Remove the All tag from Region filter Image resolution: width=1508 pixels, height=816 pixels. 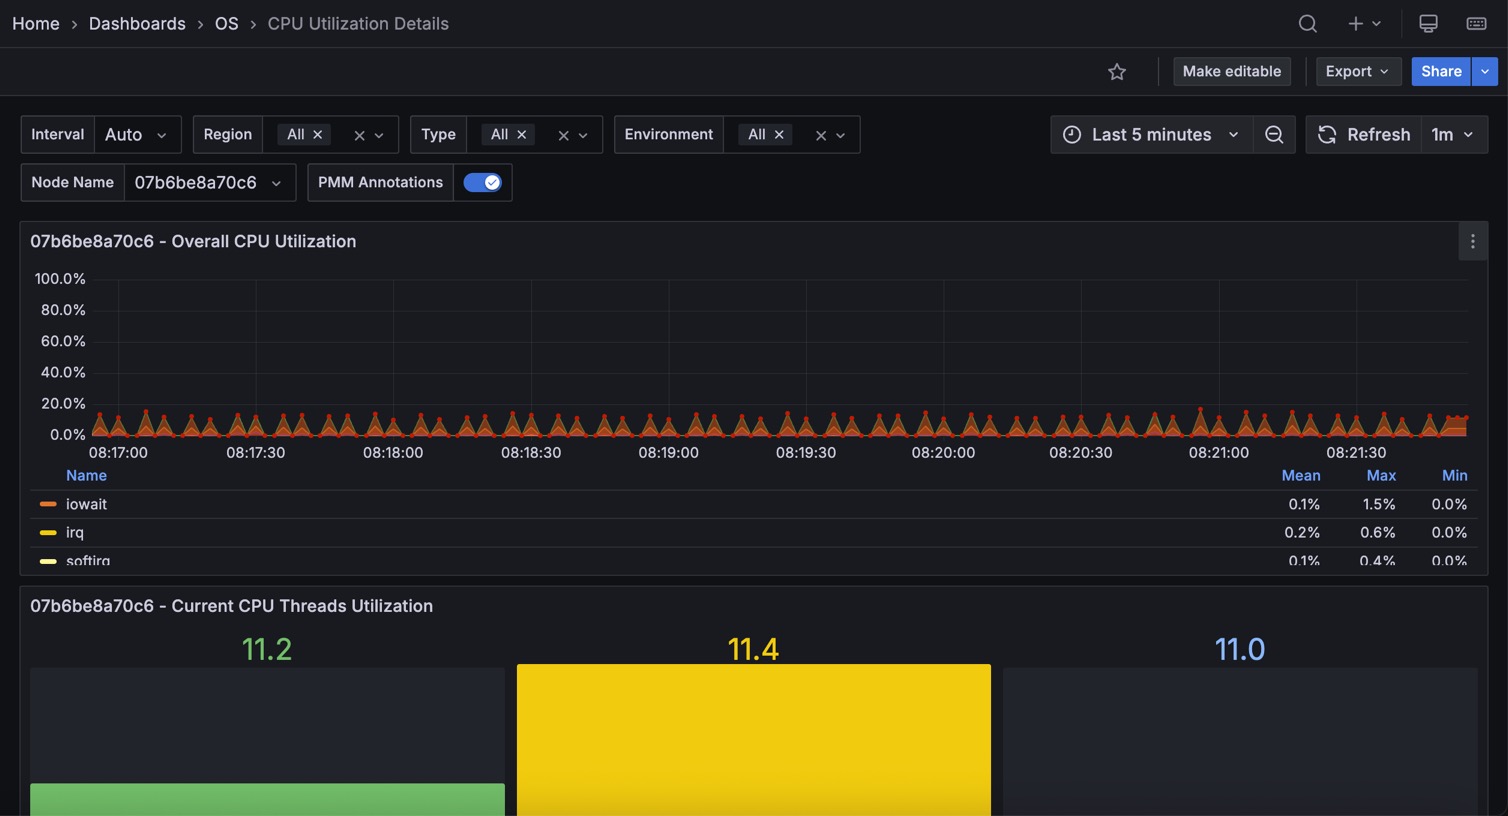[x=318, y=134]
